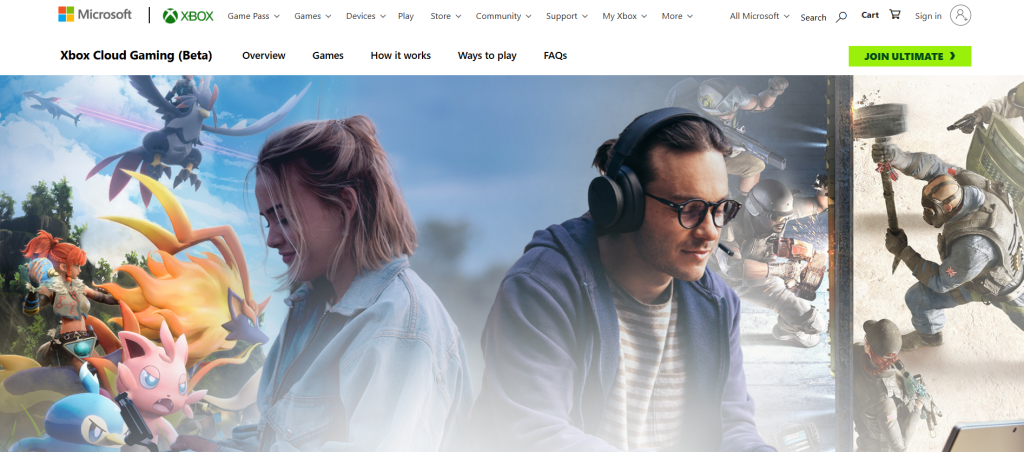The width and height of the screenshot is (1024, 452).
Task: Open the Community dropdown
Action: [x=503, y=16]
